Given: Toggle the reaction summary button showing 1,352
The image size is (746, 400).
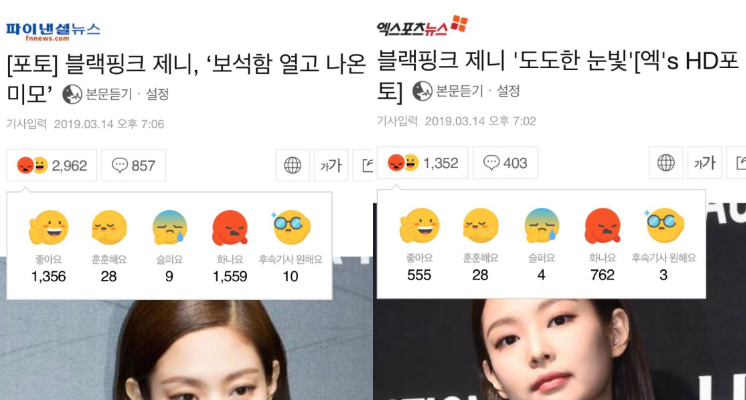Looking at the screenshot, I should 422,163.
